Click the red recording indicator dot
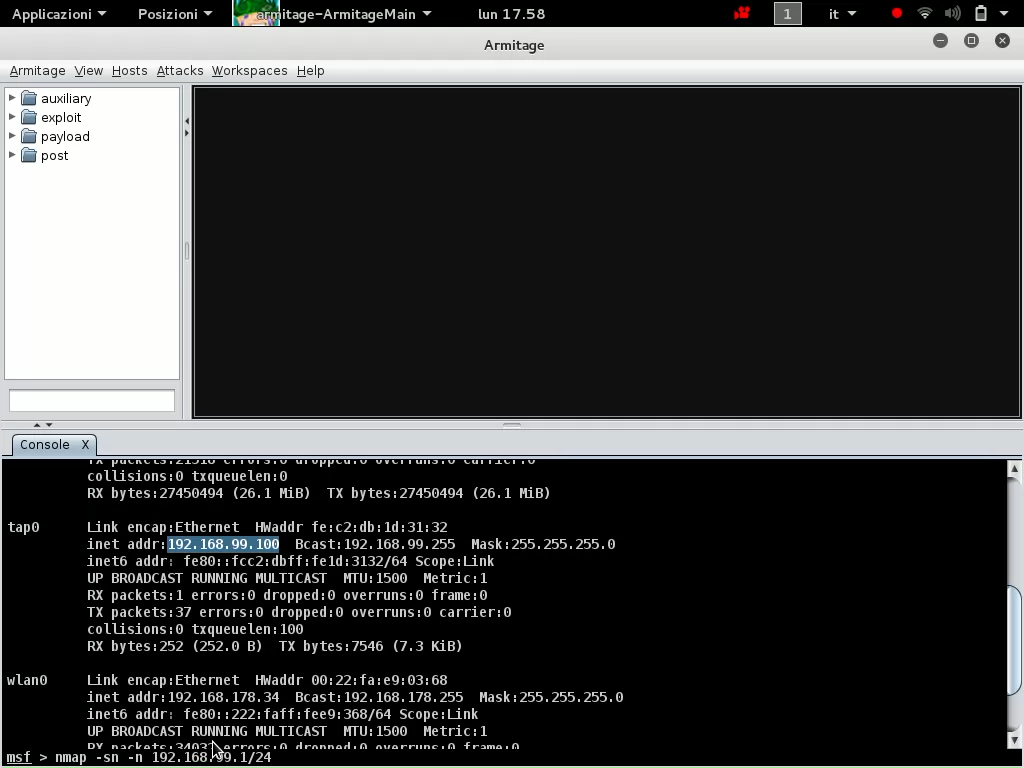Viewport: 1024px width, 768px height. (x=897, y=14)
